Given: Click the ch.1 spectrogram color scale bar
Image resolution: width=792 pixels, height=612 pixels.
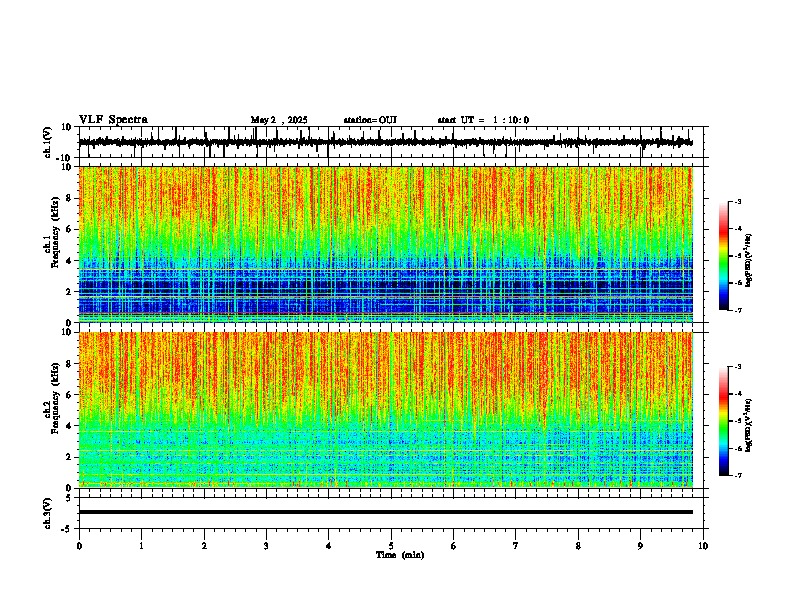Looking at the screenshot, I should click(x=723, y=256).
